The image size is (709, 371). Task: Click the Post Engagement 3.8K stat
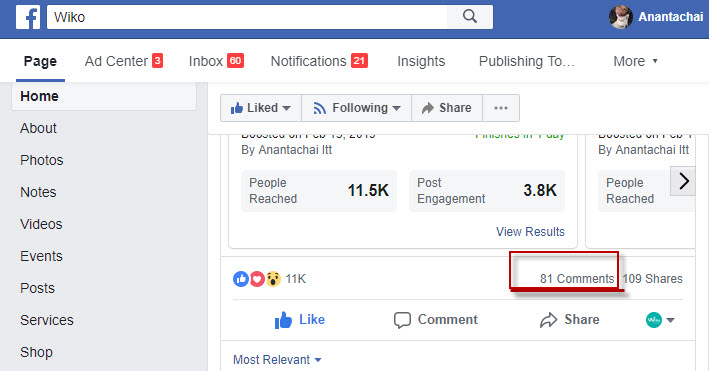coord(487,191)
